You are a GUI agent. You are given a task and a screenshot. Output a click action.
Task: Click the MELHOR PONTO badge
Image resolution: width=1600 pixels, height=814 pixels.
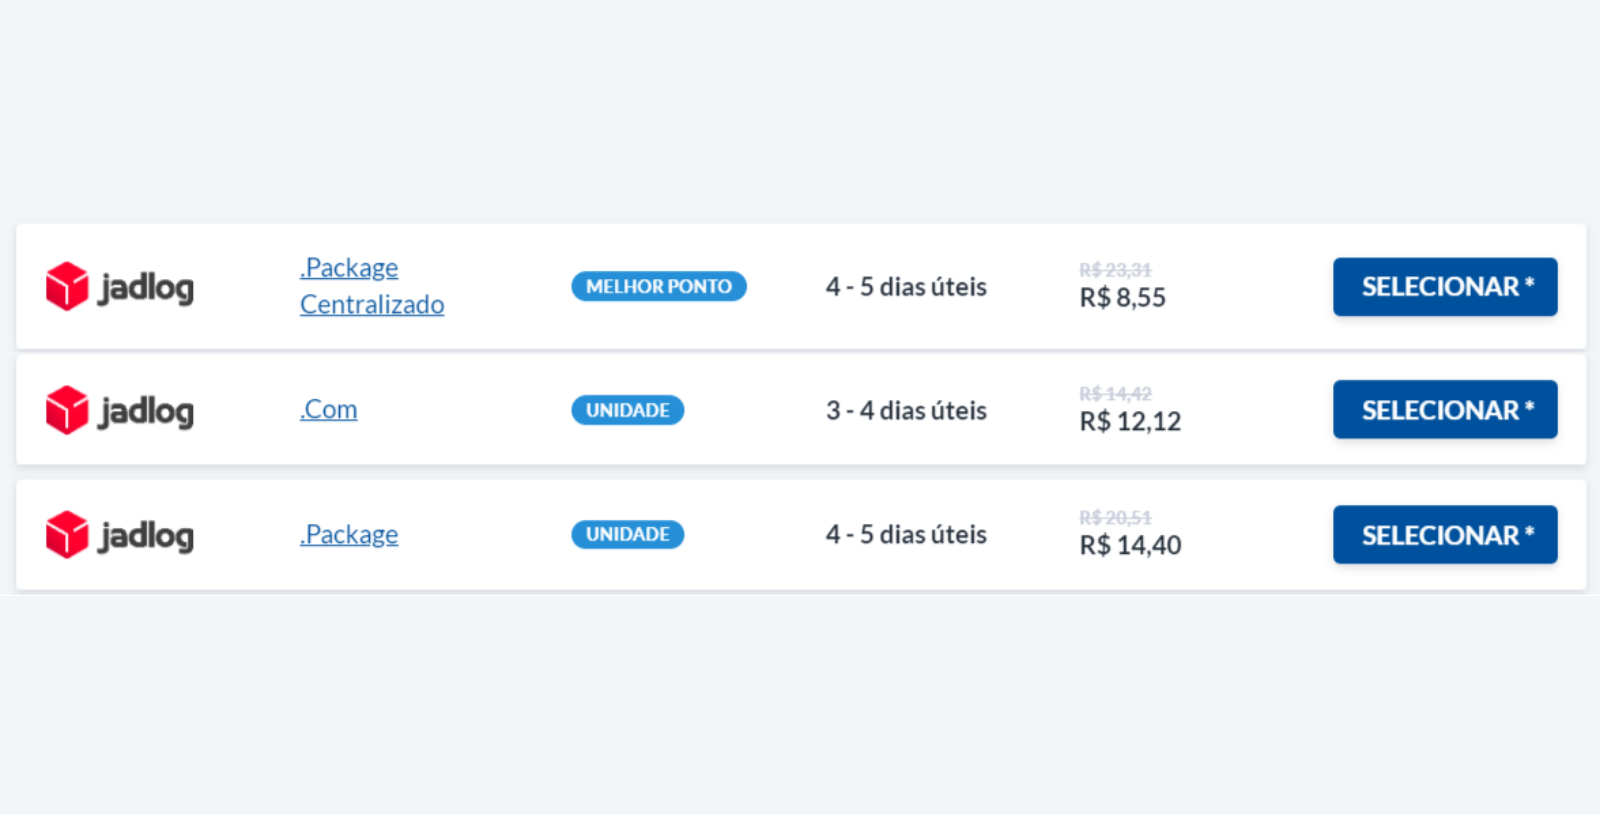pyautogui.click(x=658, y=286)
